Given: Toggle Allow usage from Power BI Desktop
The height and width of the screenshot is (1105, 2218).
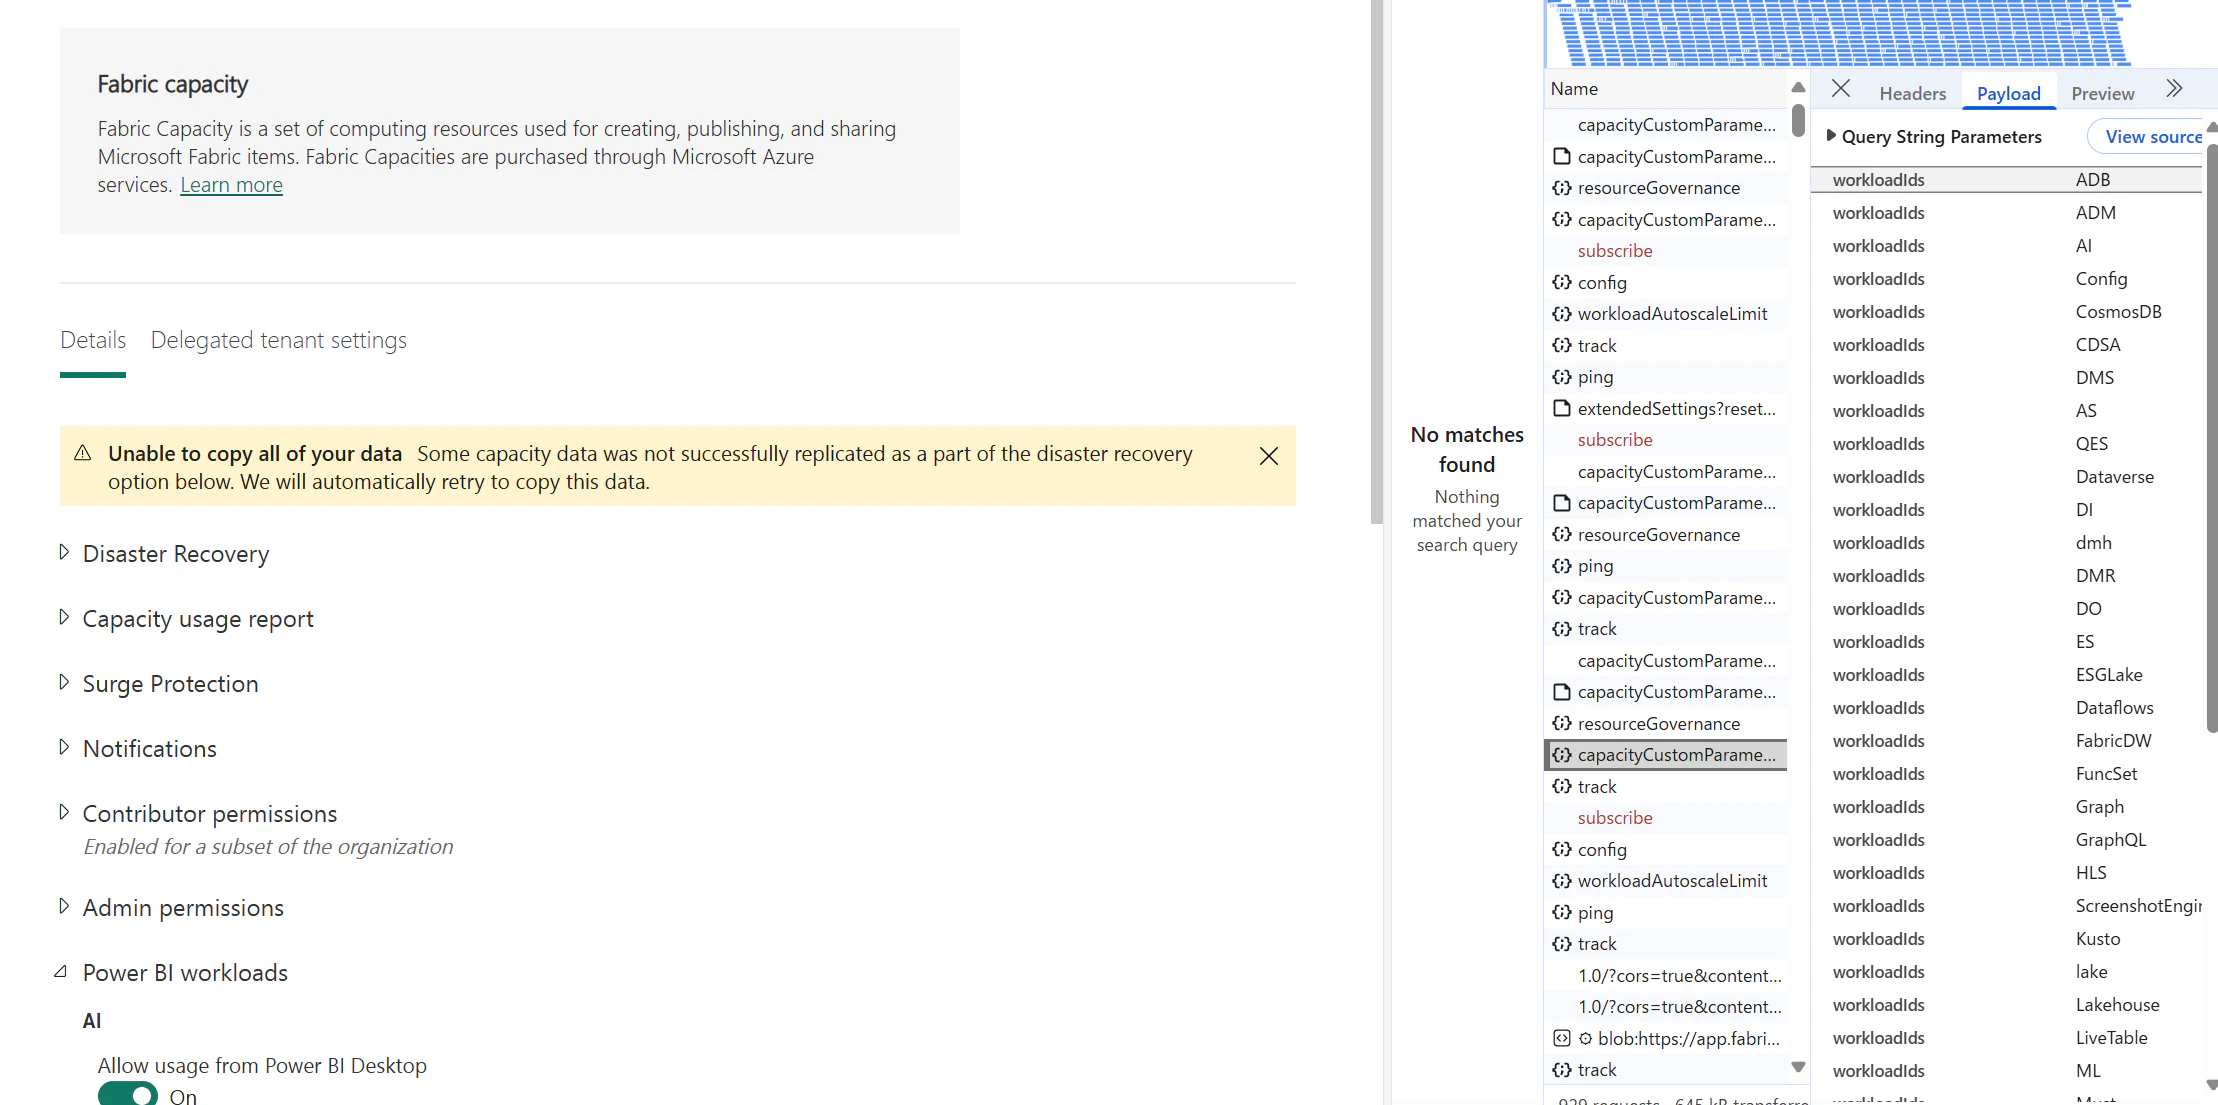Looking at the screenshot, I should pos(128,1095).
